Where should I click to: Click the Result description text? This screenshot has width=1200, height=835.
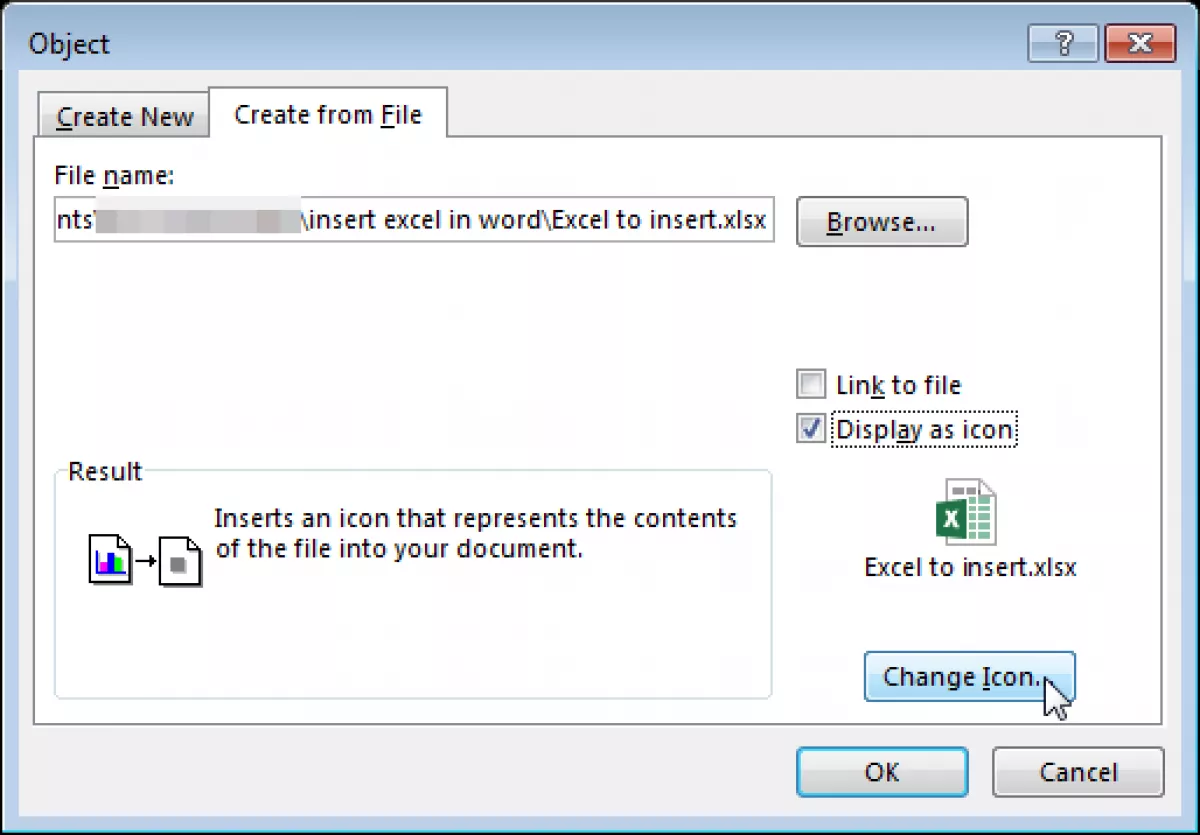tap(475, 533)
